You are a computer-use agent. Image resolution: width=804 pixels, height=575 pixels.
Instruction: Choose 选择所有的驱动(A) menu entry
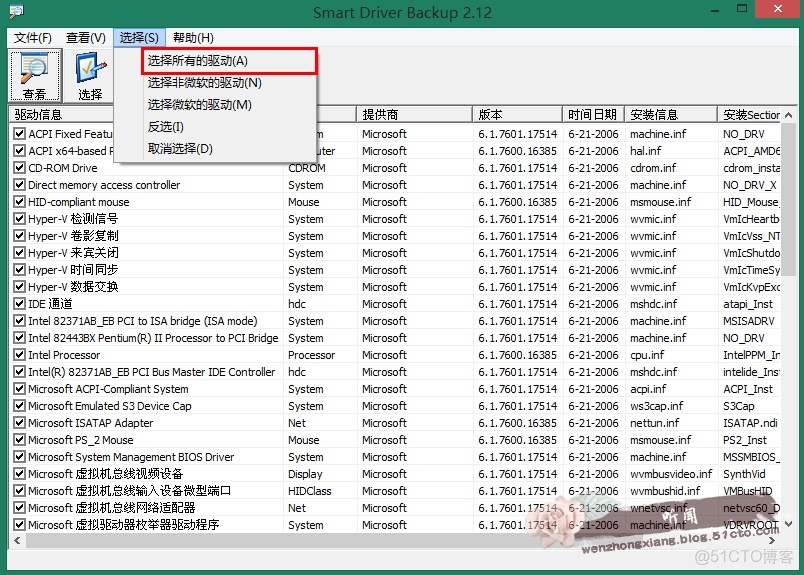point(229,61)
